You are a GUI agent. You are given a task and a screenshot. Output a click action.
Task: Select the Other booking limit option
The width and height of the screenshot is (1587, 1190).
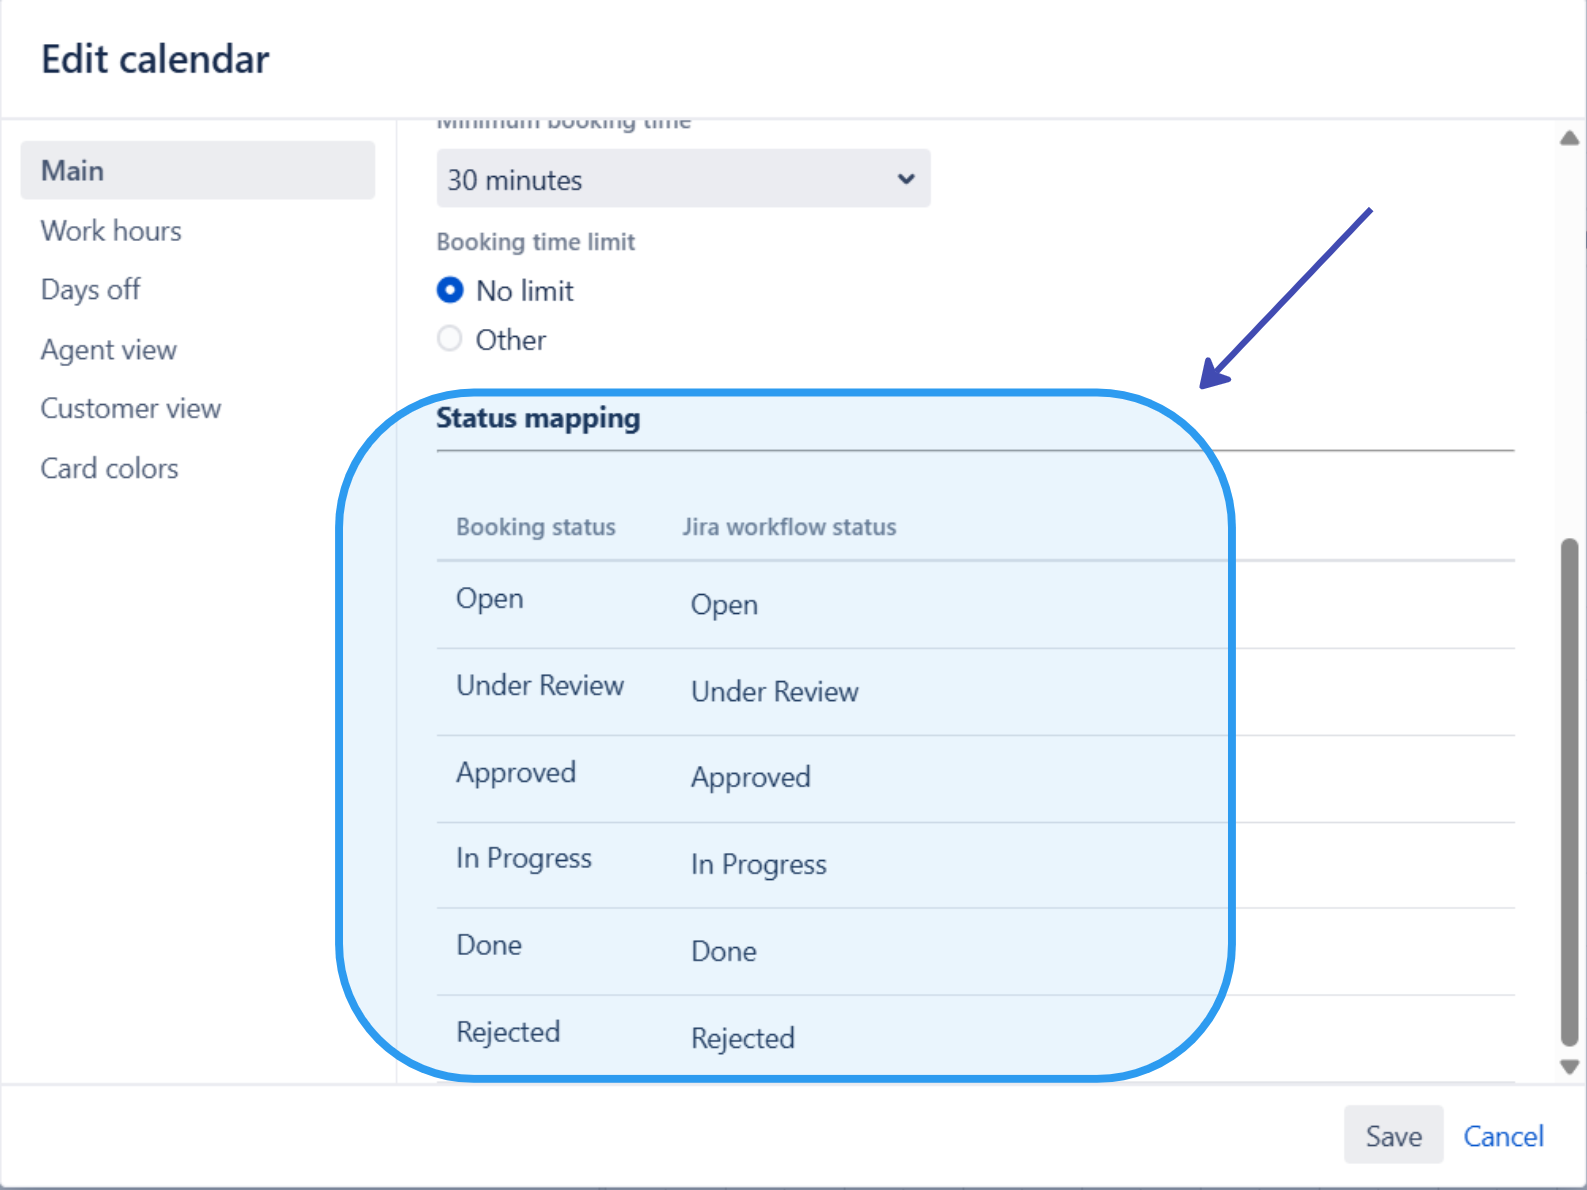(x=450, y=339)
